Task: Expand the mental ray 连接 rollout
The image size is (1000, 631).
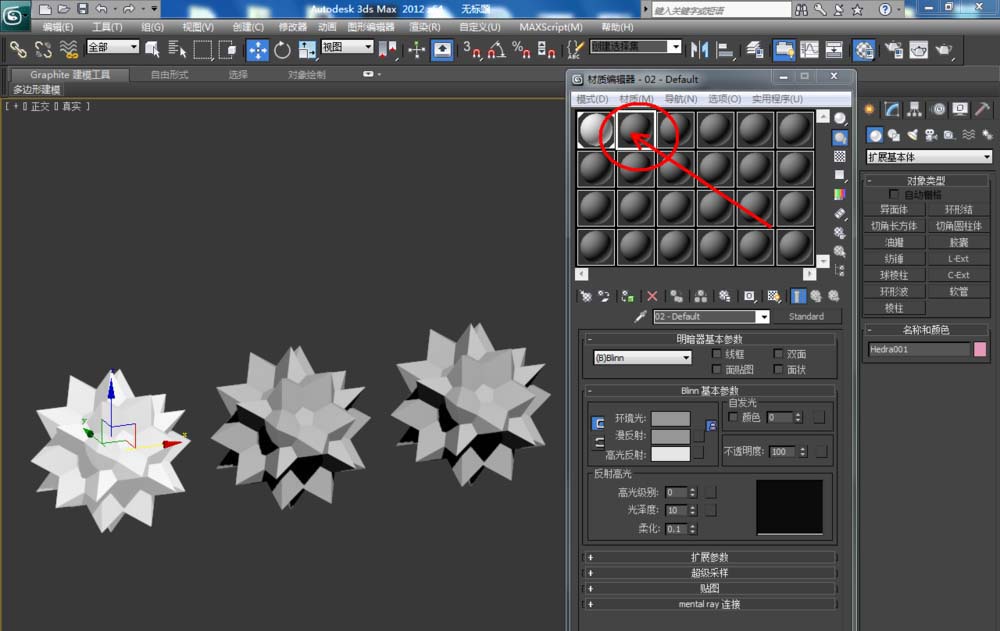Action: pyautogui.click(x=709, y=604)
